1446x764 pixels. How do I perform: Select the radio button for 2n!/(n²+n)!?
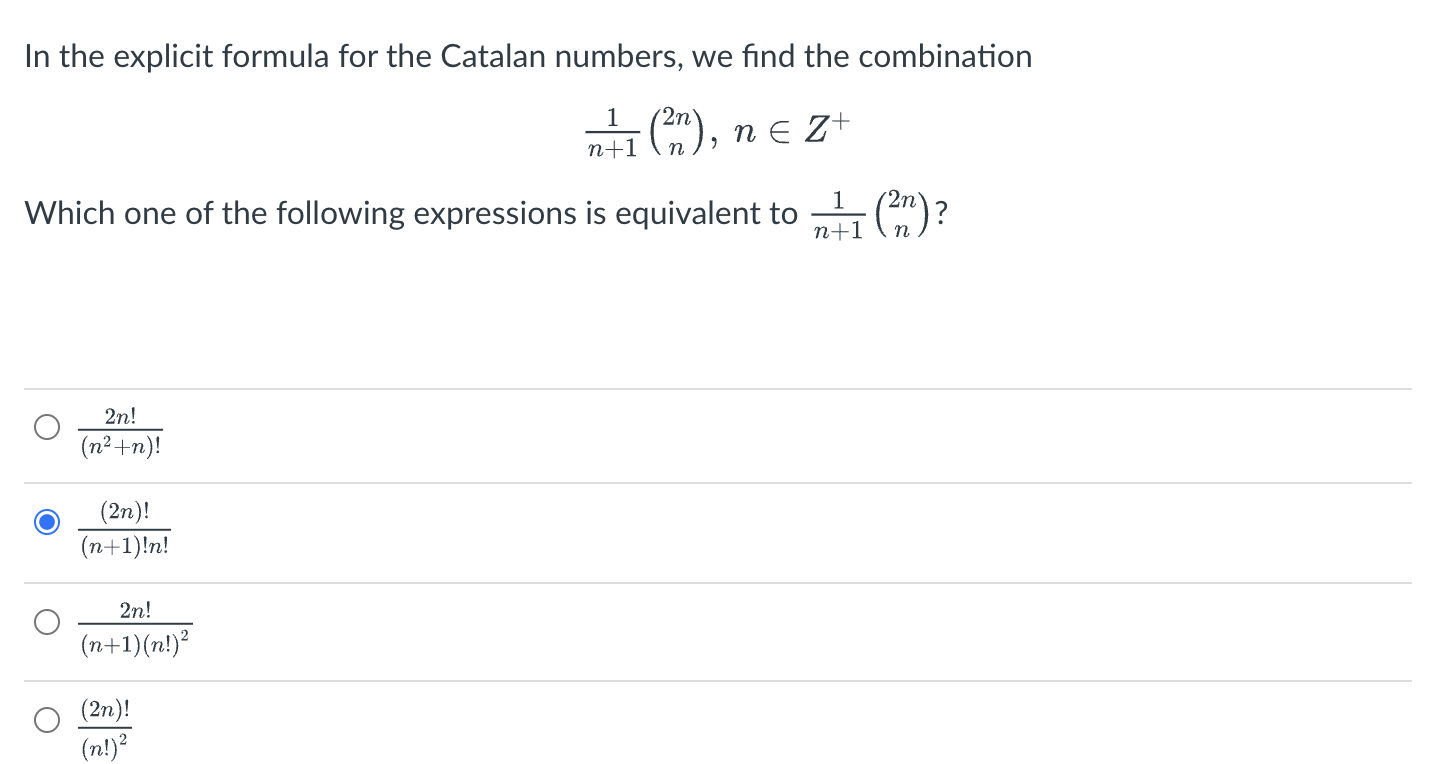tap(46, 427)
